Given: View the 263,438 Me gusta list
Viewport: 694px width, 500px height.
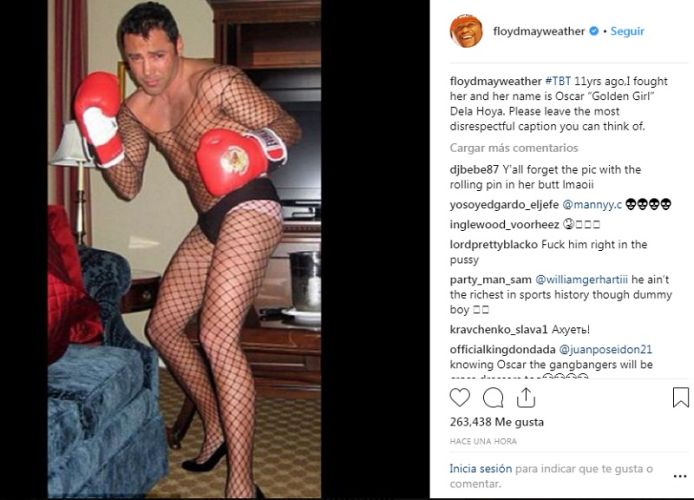Looking at the screenshot, I should [x=497, y=422].
